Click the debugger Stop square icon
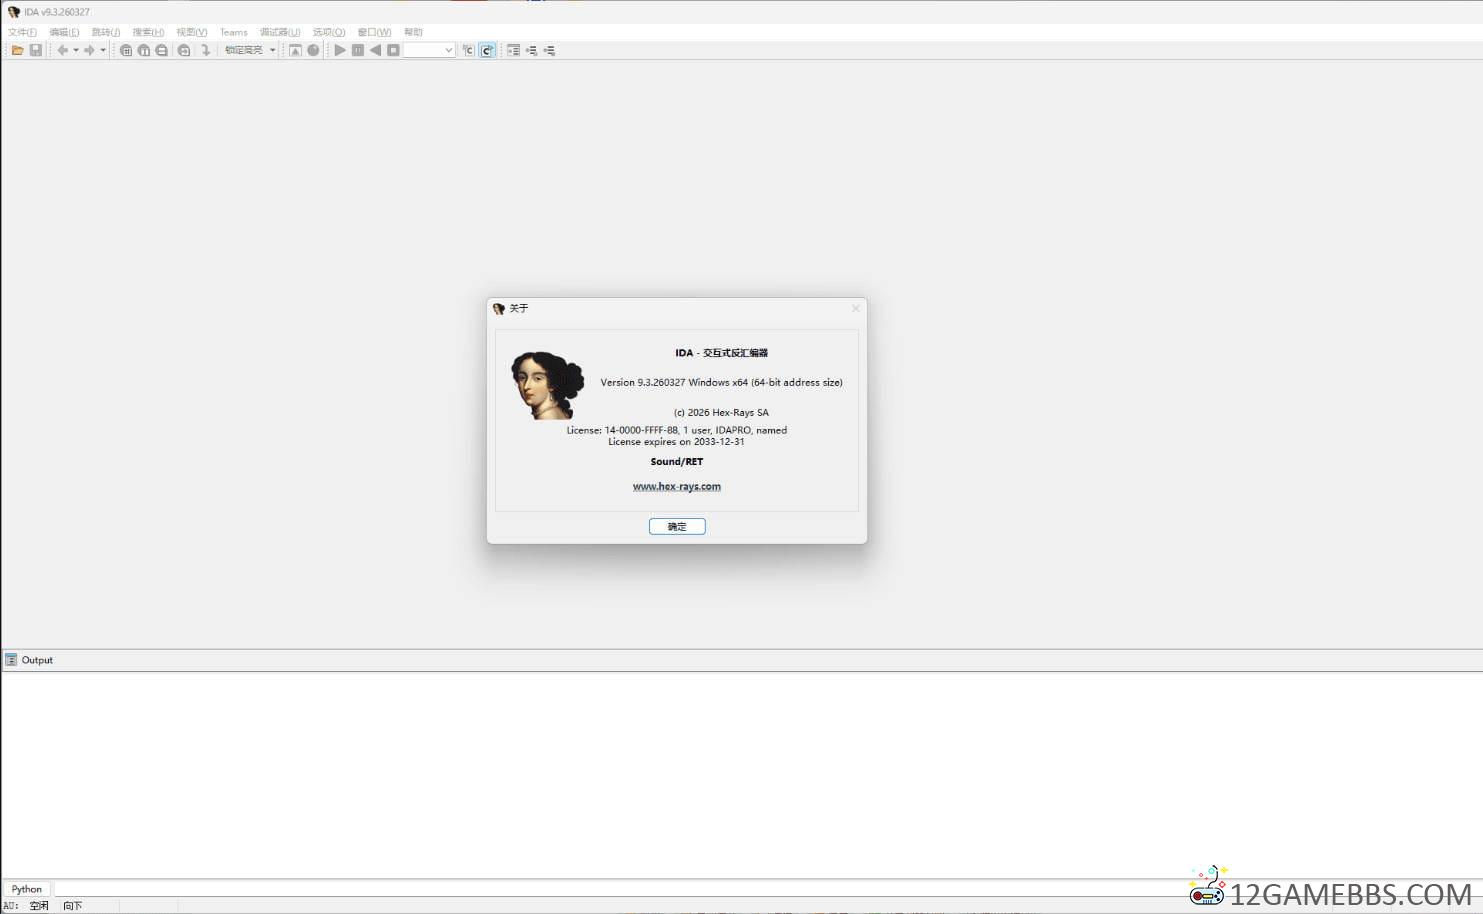The width and height of the screenshot is (1483, 914). tap(393, 50)
